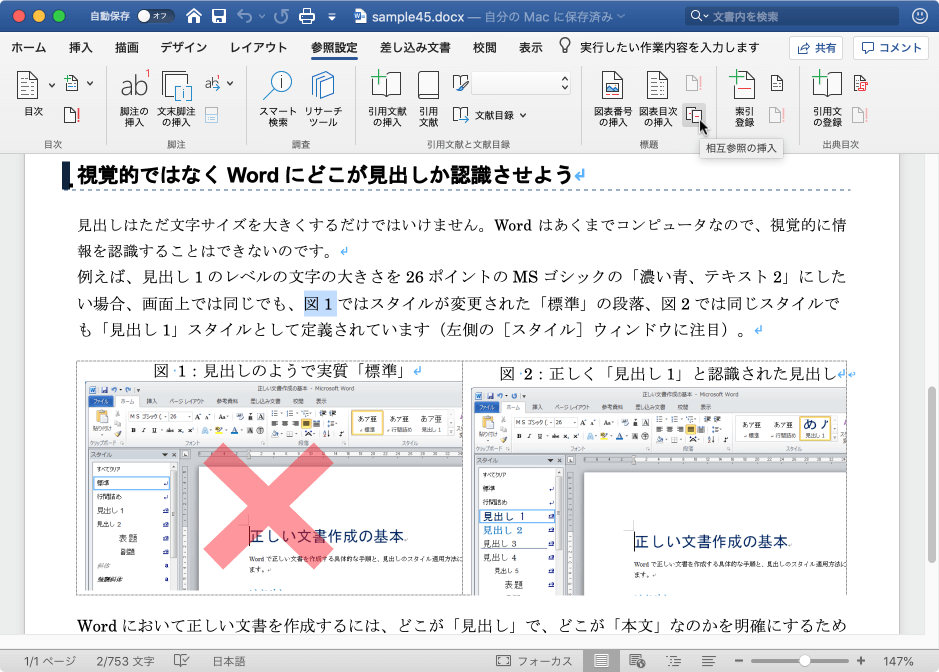Click the insert index icon
The image size is (939, 672).
pos(777,83)
